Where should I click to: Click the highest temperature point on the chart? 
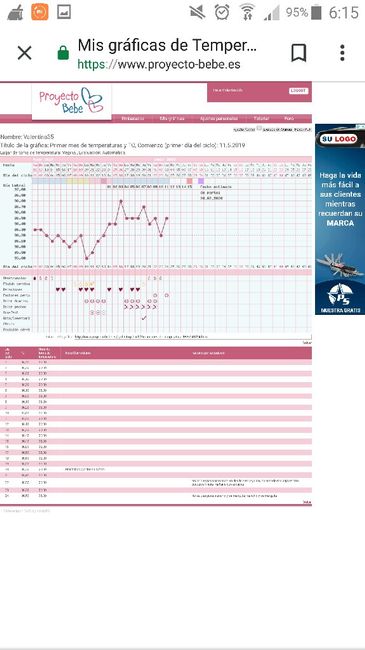(121, 201)
